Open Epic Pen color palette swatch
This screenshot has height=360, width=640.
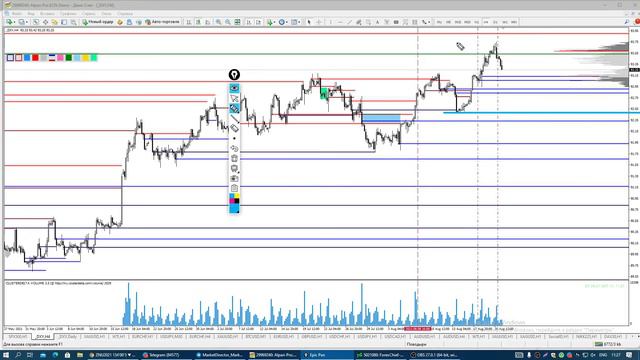234,199
